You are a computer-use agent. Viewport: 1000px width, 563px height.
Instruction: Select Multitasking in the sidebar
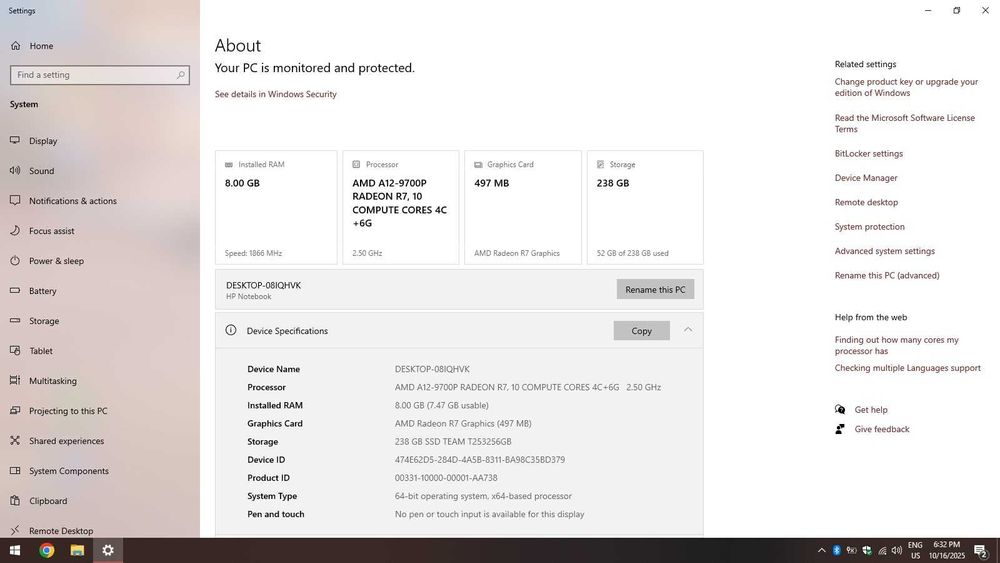coord(52,381)
